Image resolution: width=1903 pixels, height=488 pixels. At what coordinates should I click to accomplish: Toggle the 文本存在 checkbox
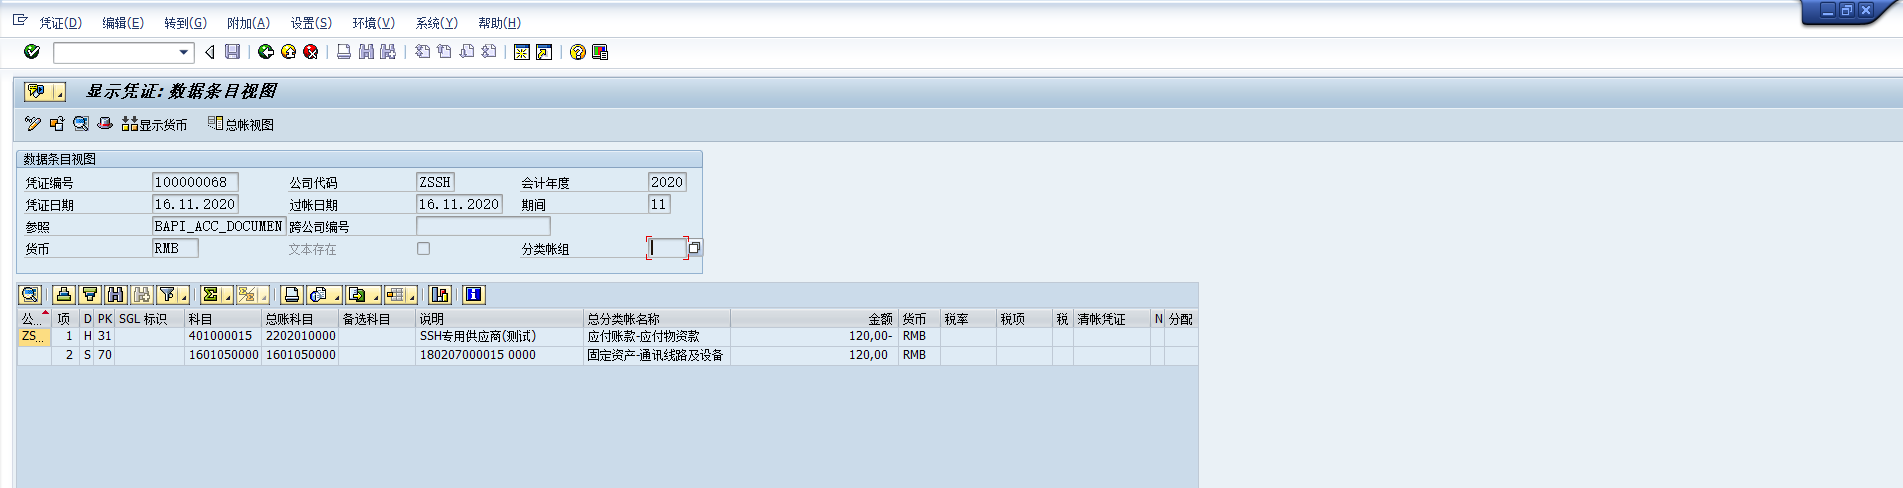pyautogui.click(x=423, y=248)
